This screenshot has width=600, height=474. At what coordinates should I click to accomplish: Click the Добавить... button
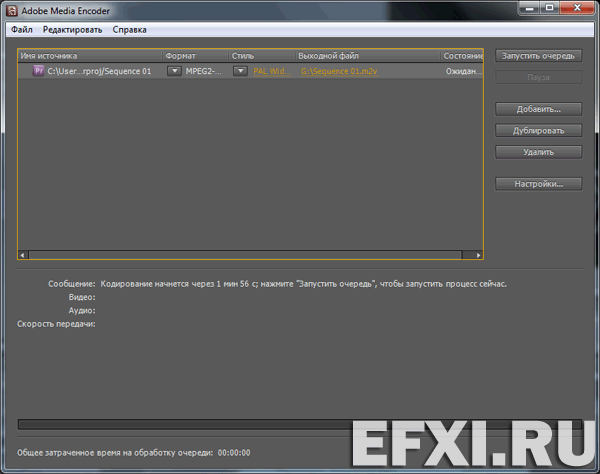pyautogui.click(x=538, y=109)
